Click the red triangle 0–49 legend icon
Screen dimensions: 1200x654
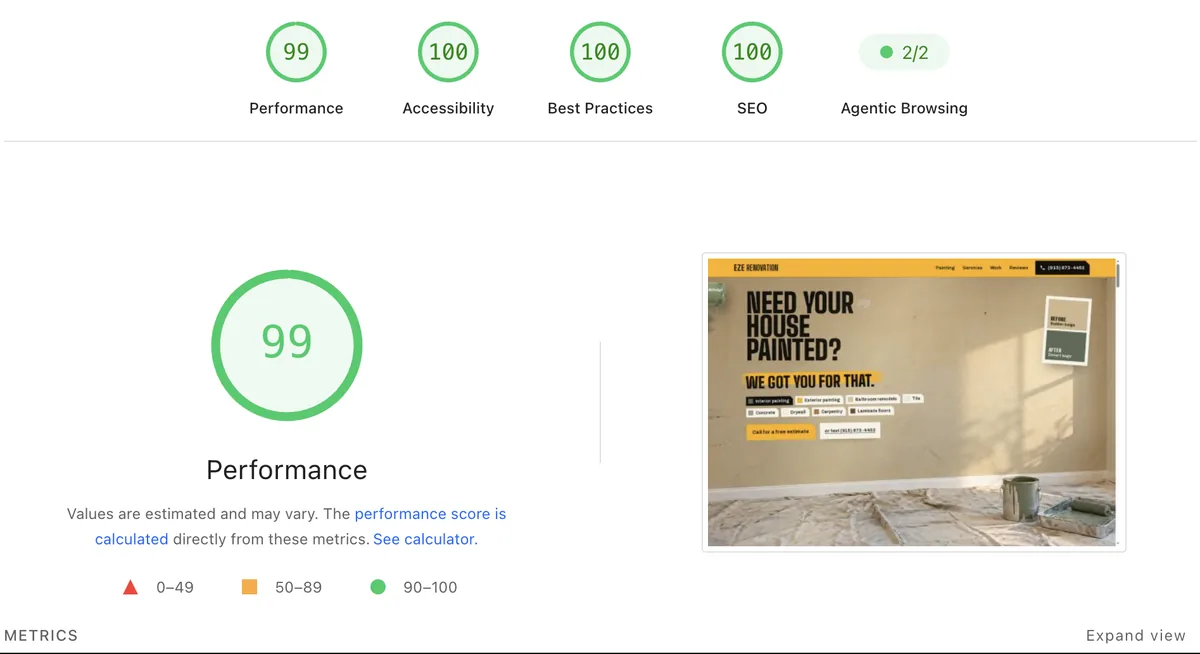pyautogui.click(x=130, y=587)
